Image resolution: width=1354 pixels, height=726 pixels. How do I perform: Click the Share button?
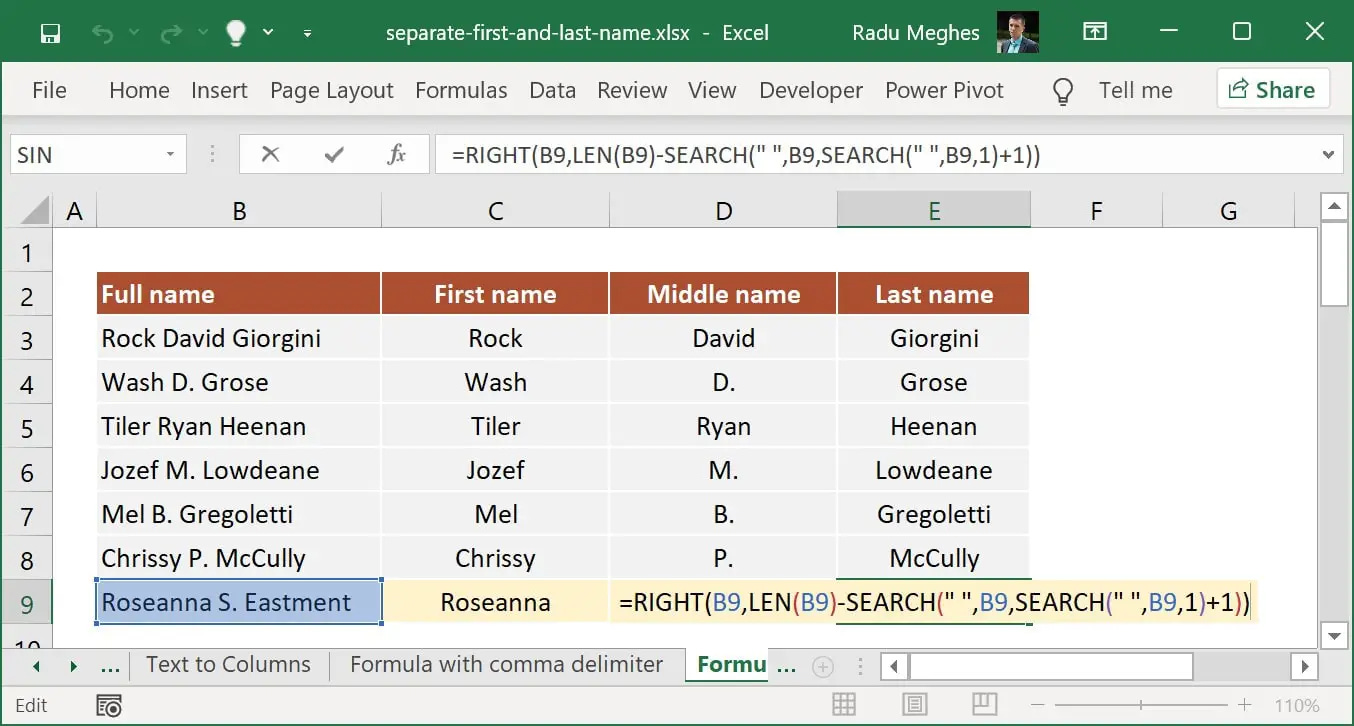(x=1273, y=89)
